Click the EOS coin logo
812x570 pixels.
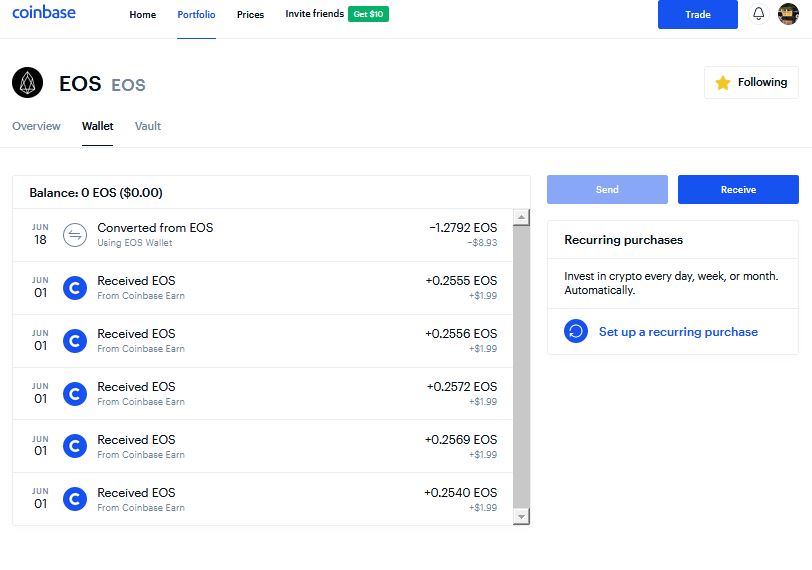pos(27,83)
